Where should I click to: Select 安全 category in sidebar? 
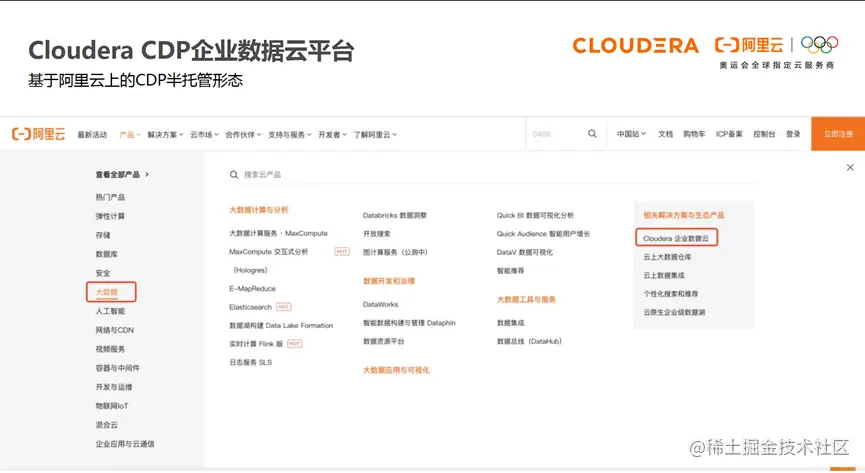103,273
